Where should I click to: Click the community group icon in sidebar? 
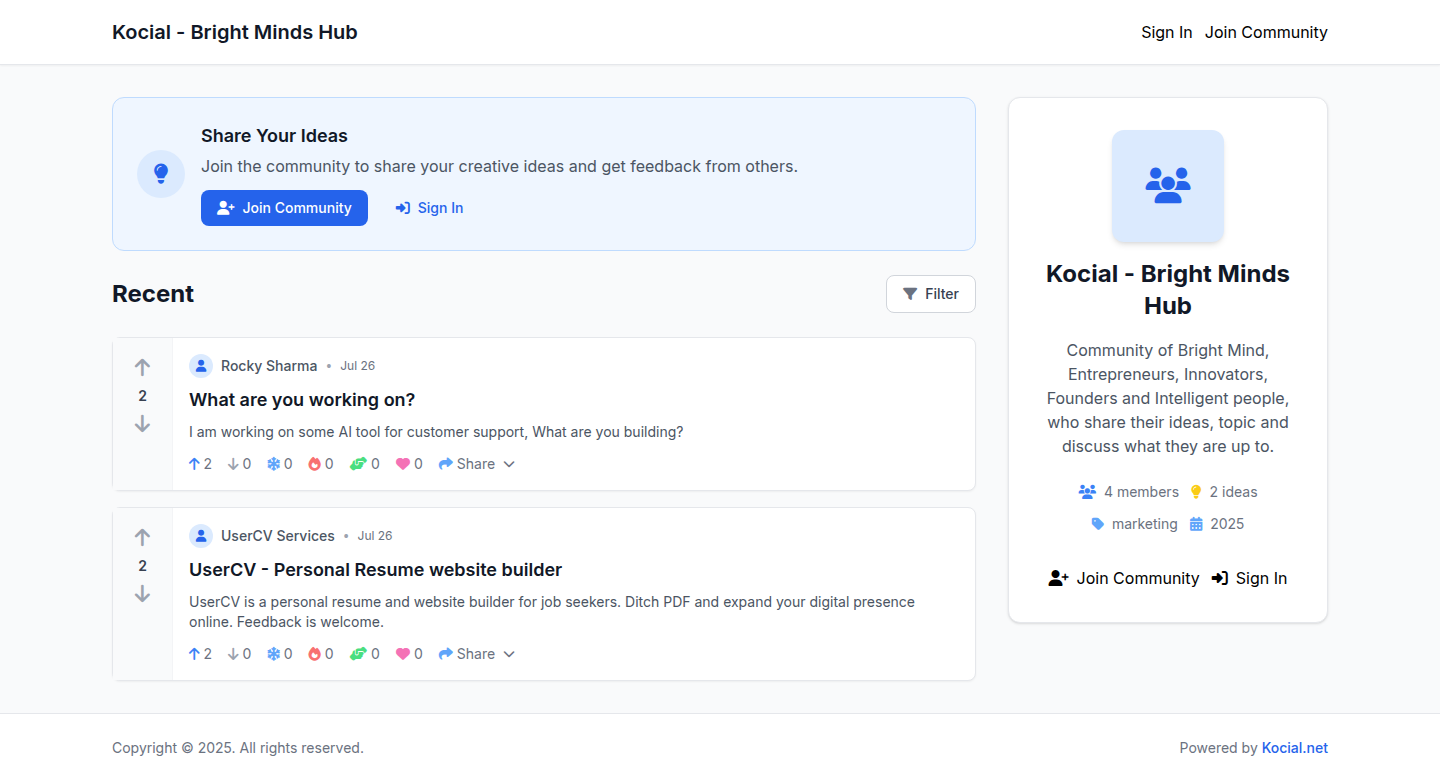(1168, 186)
